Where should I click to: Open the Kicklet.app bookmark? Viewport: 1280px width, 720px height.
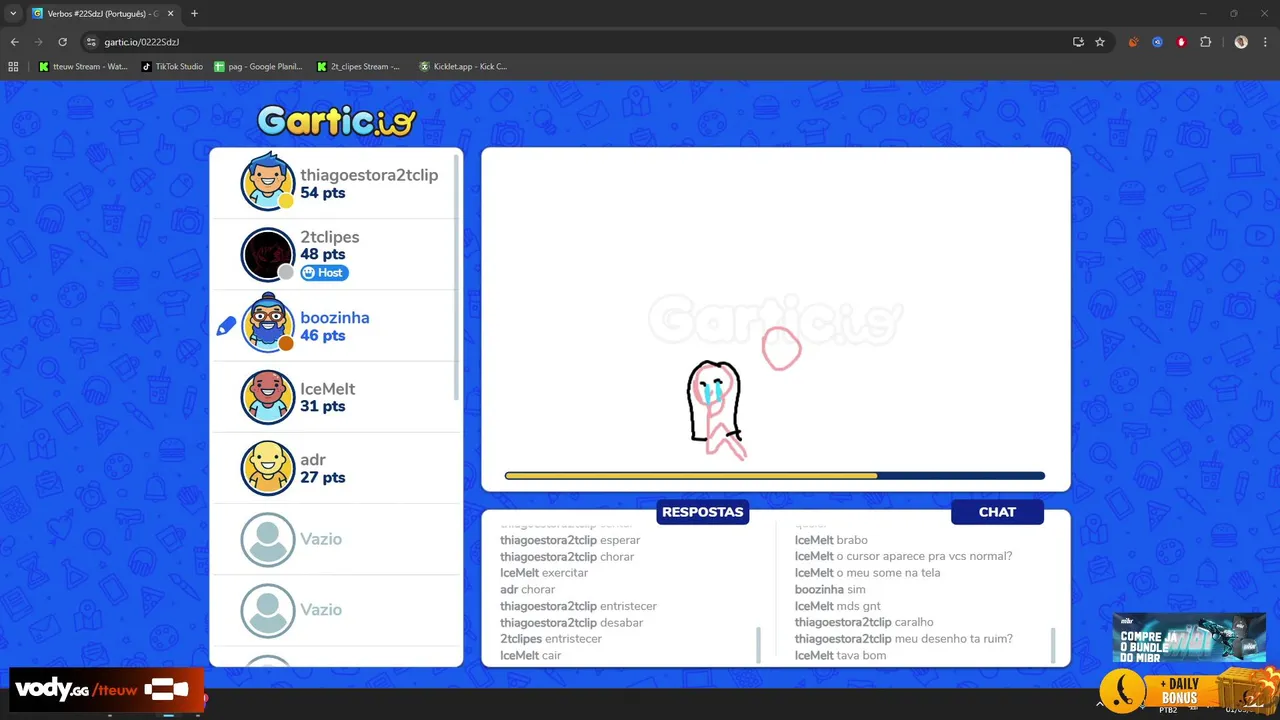[463, 67]
